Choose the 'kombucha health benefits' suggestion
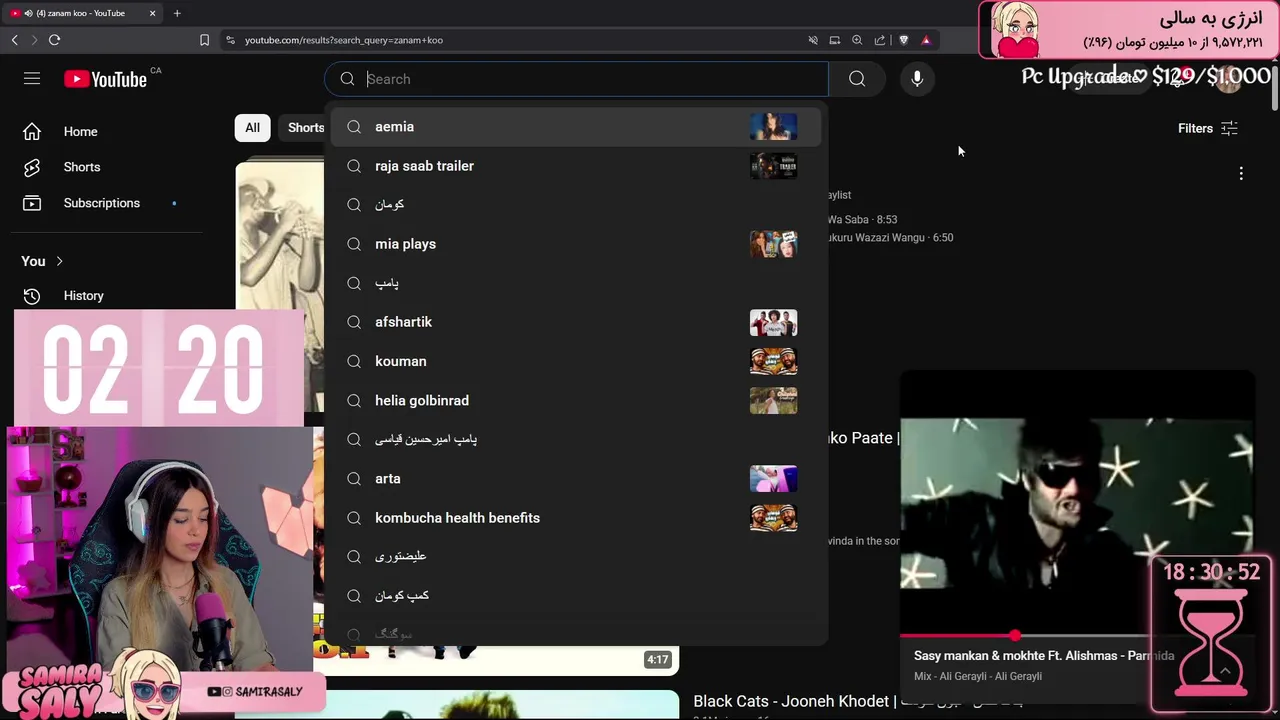The width and height of the screenshot is (1280, 720). click(x=576, y=517)
